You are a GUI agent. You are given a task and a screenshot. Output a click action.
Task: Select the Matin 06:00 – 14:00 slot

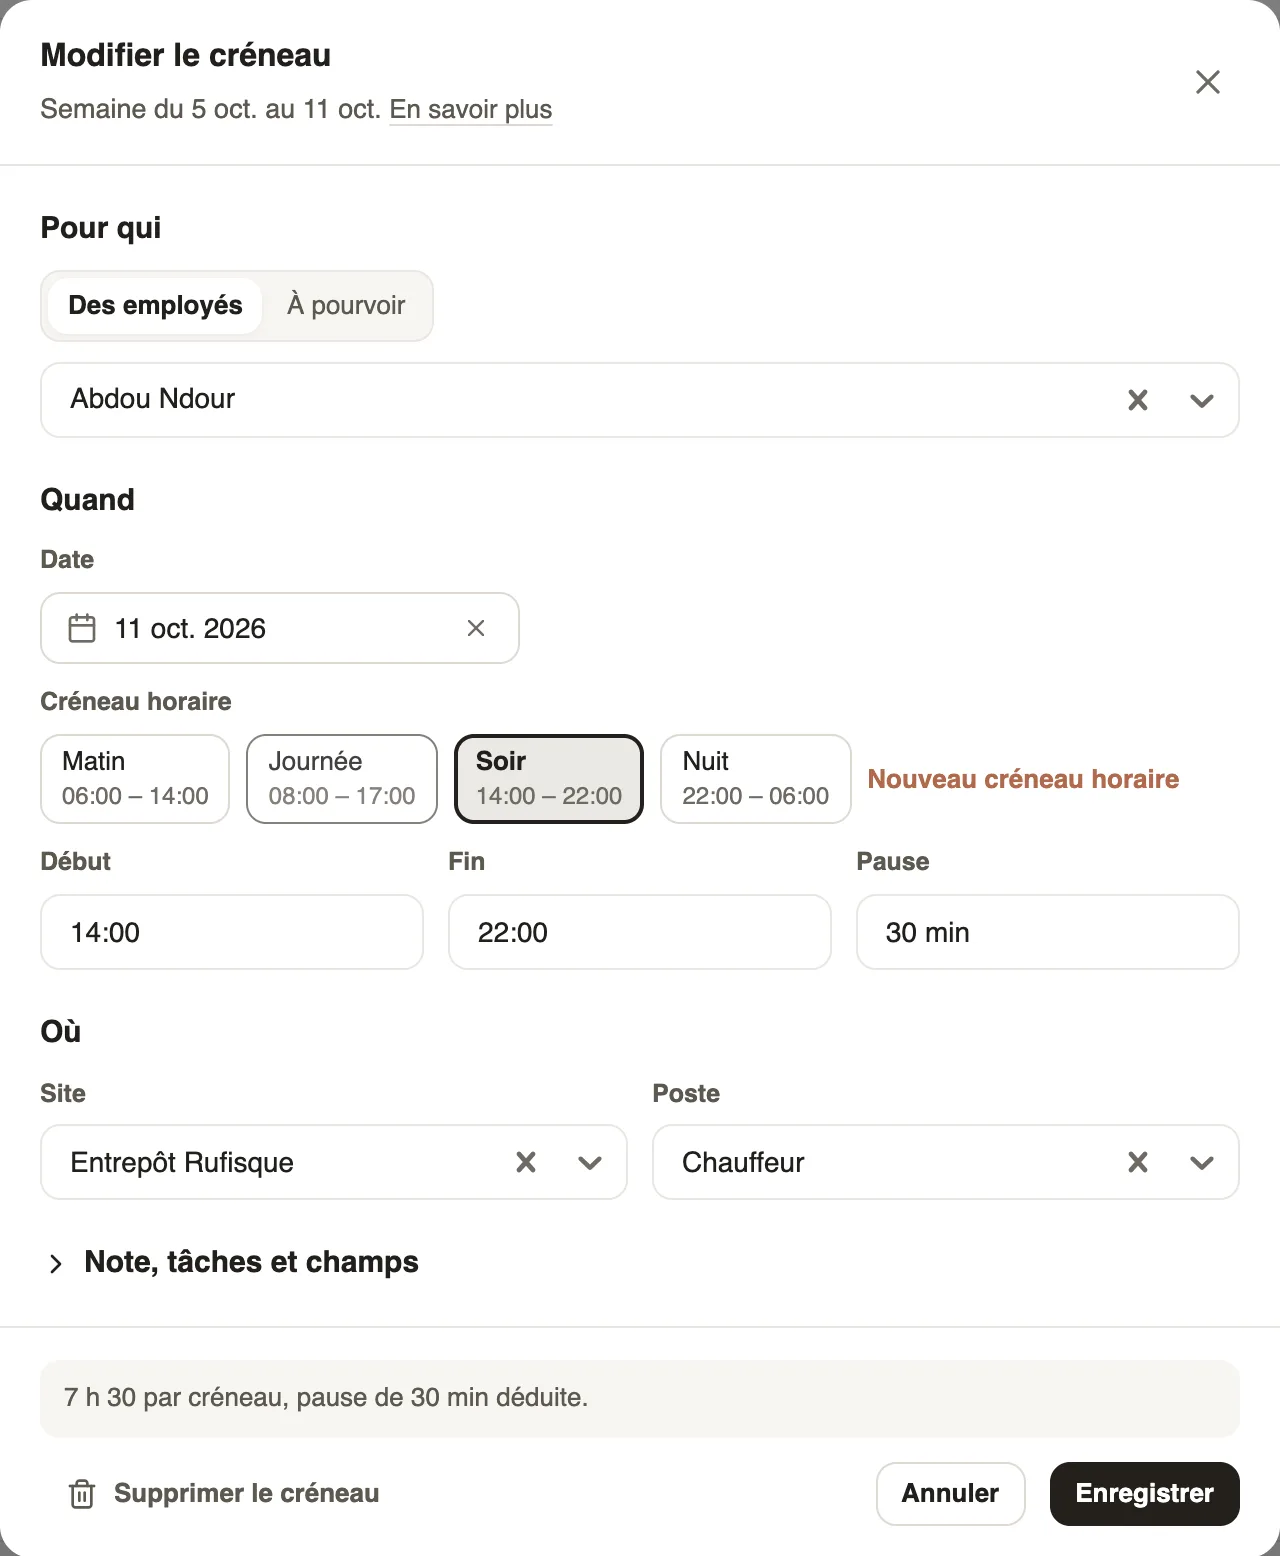pyautogui.click(x=135, y=779)
